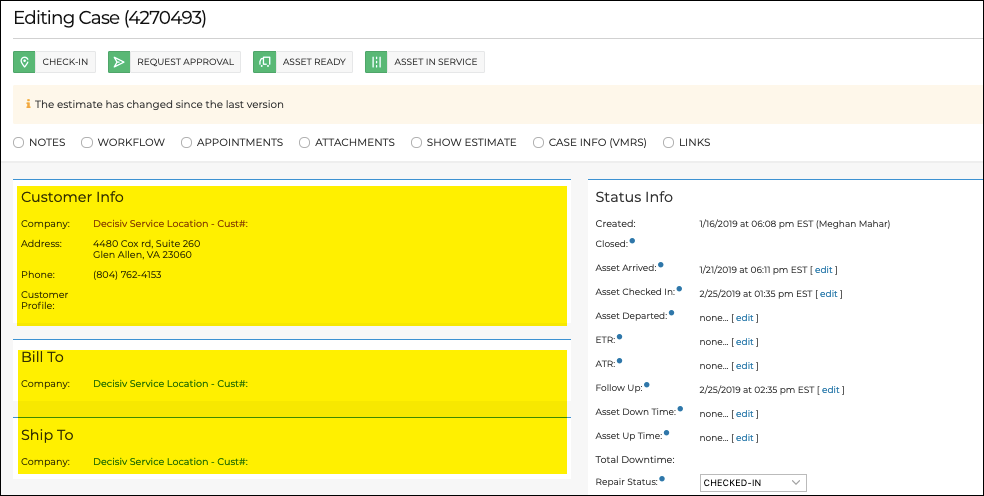Open the Repair Status dropdown showing CHECKED-IN

tap(752, 483)
